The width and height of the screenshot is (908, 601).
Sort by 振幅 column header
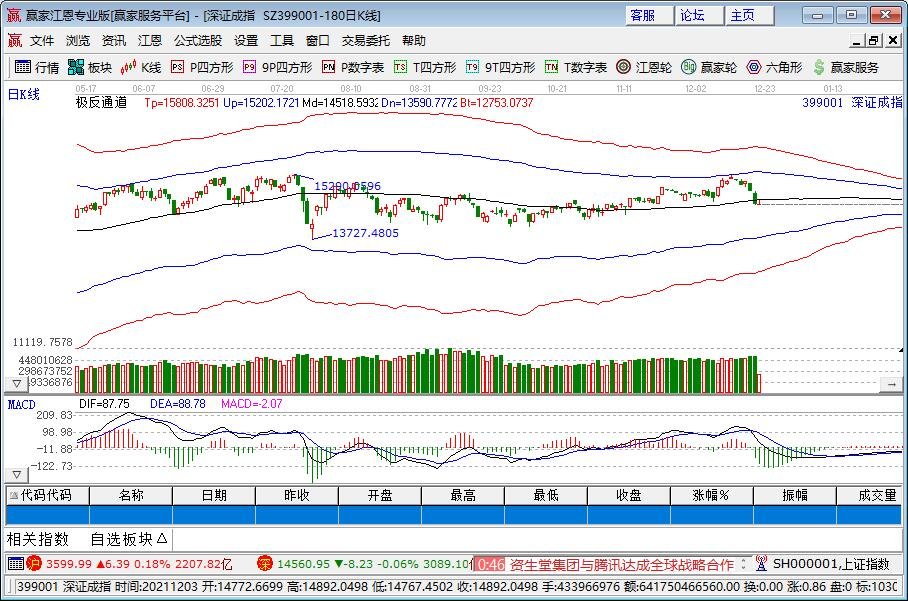tap(794, 495)
